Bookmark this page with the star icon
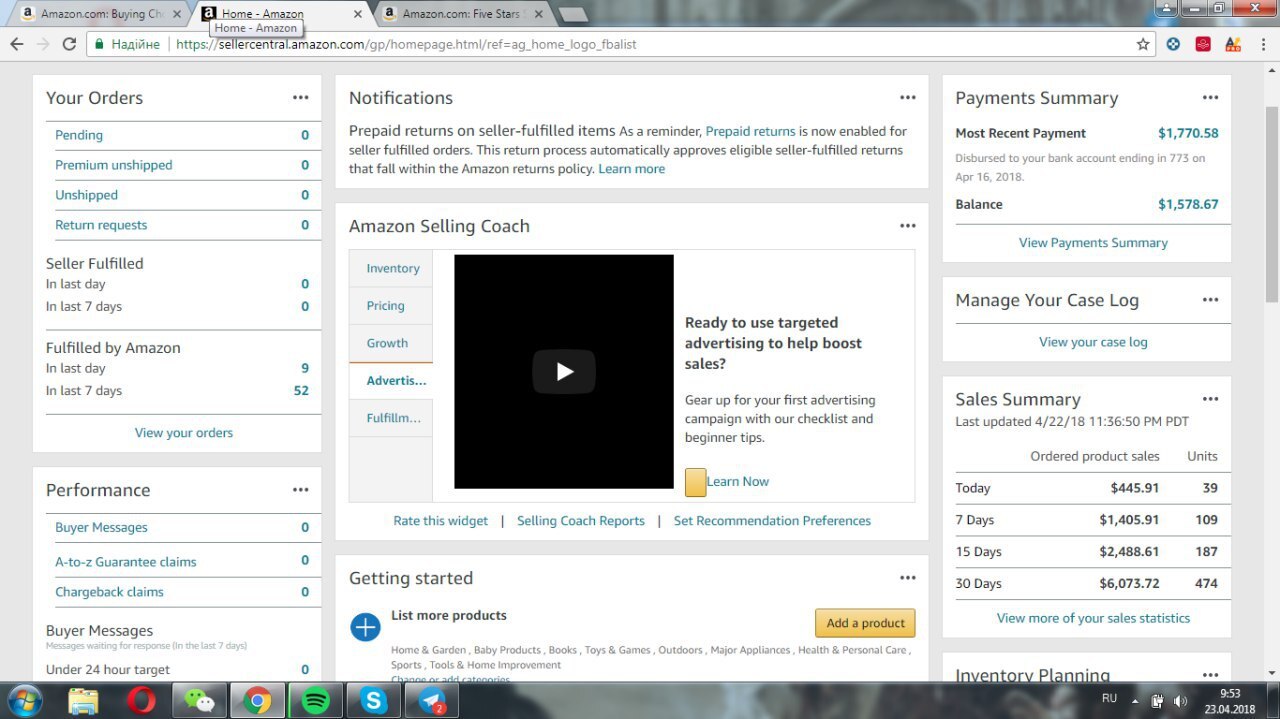This screenshot has height=719, width=1280. (1143, 44)
